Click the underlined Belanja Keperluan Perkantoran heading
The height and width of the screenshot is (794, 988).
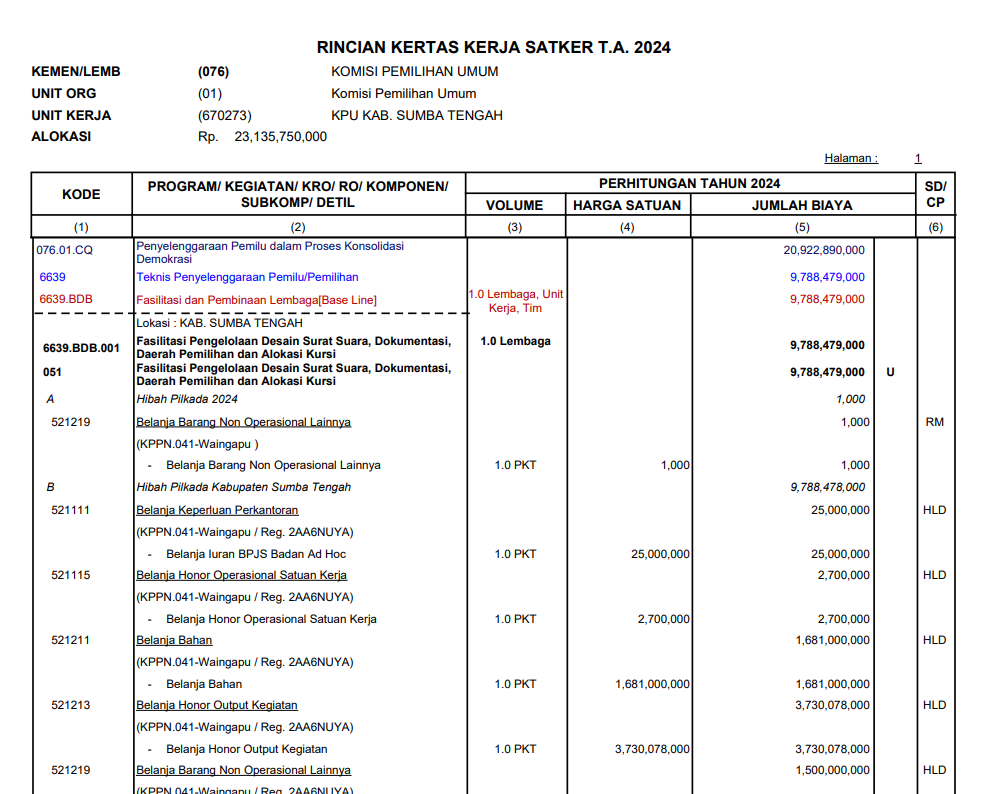[x=217, y=510]
